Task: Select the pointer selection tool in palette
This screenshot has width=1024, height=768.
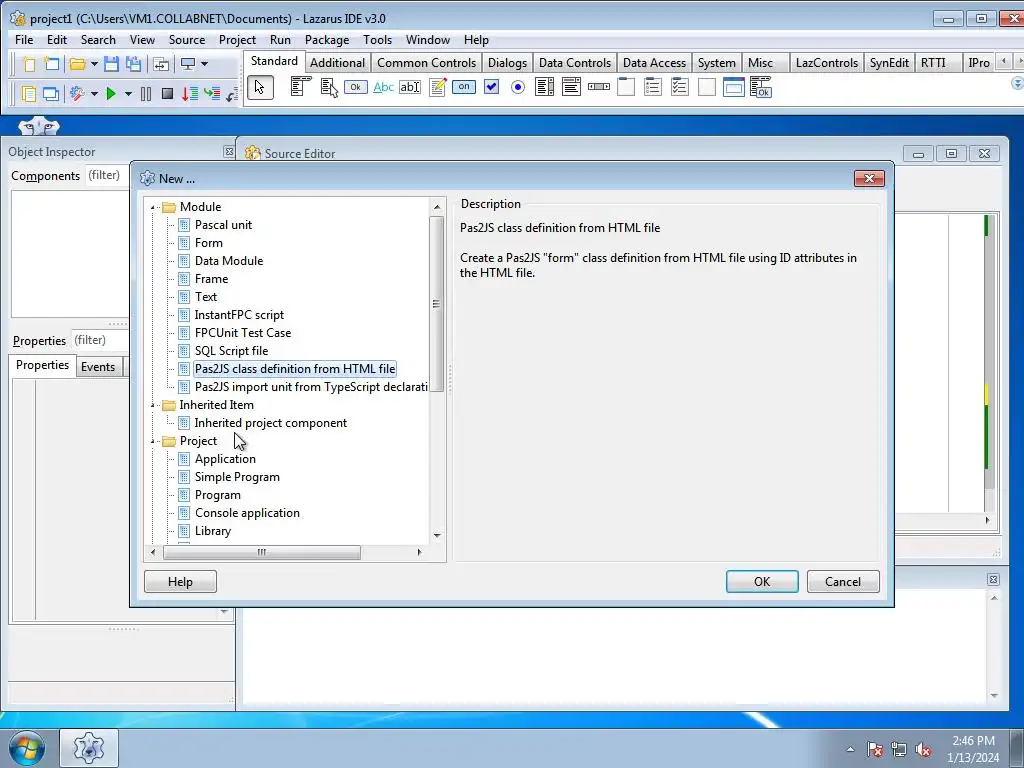Action: pyautogui.click(x=260, y=88)
